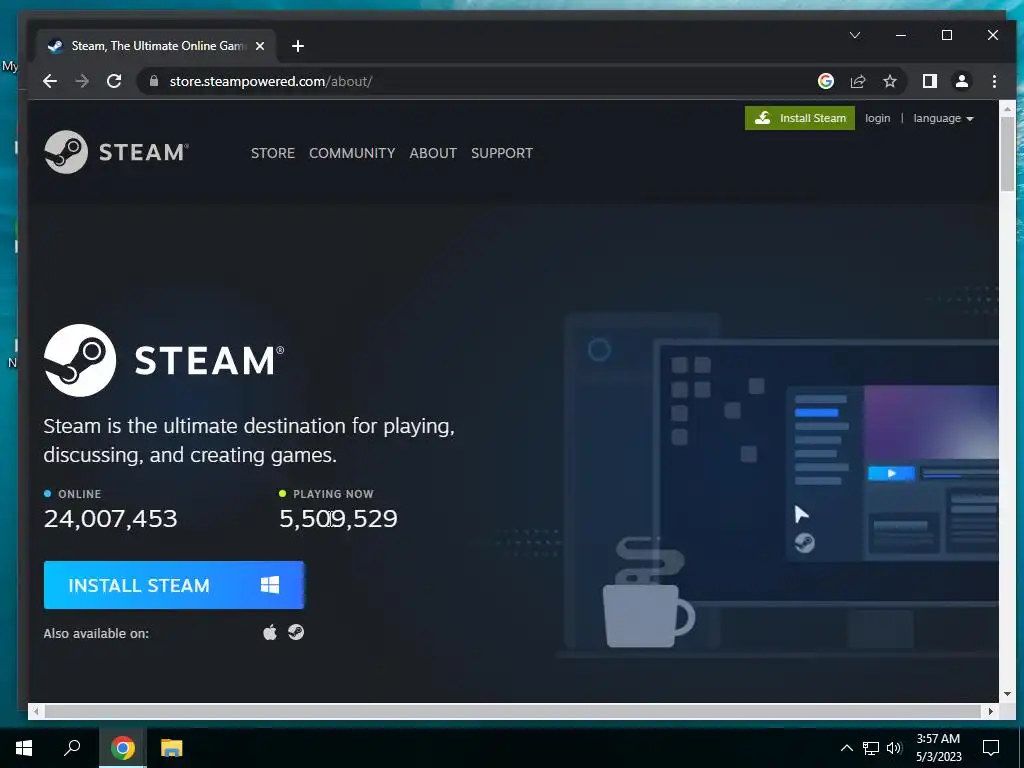The width and height of the screenshot is (1024, 768).
Task: Open the SUPPORT menu item
Action: tap(502, 153)
